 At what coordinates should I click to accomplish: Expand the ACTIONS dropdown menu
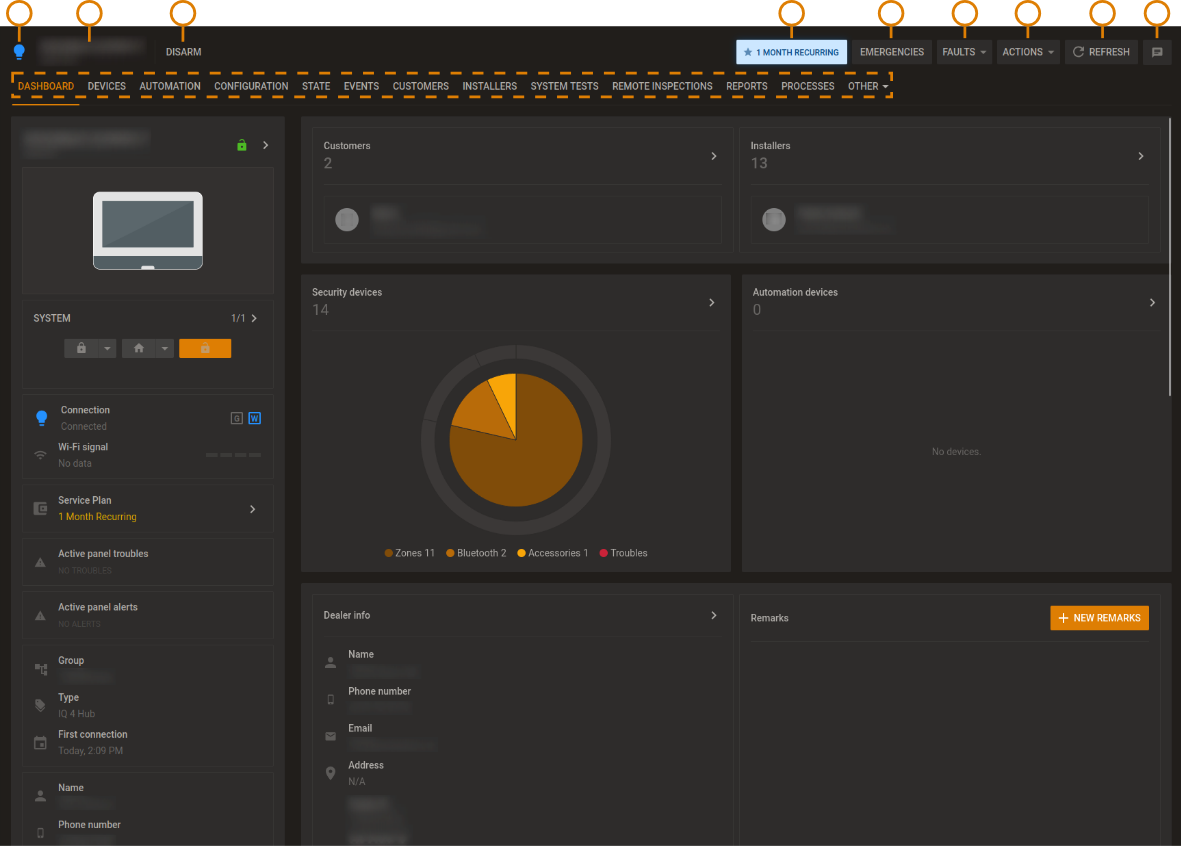[1027, 51]
